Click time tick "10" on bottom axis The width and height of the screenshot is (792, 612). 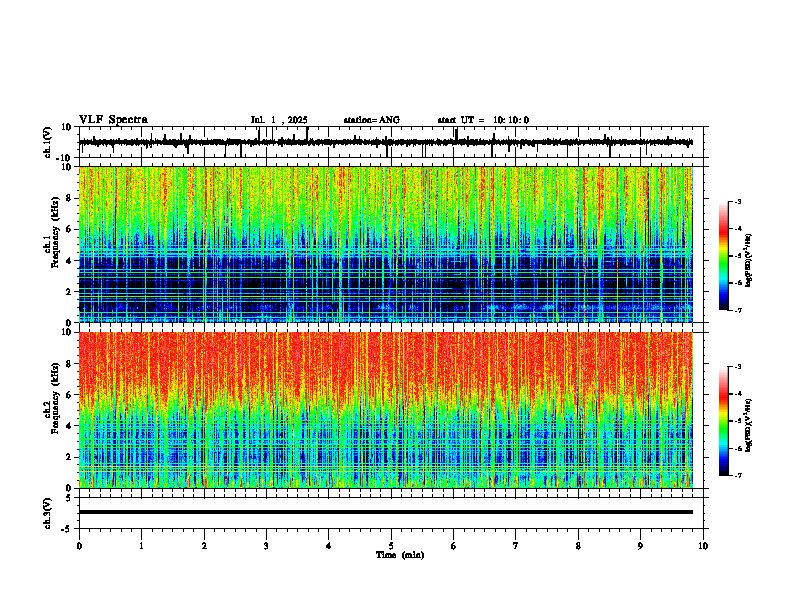point(703,546)
